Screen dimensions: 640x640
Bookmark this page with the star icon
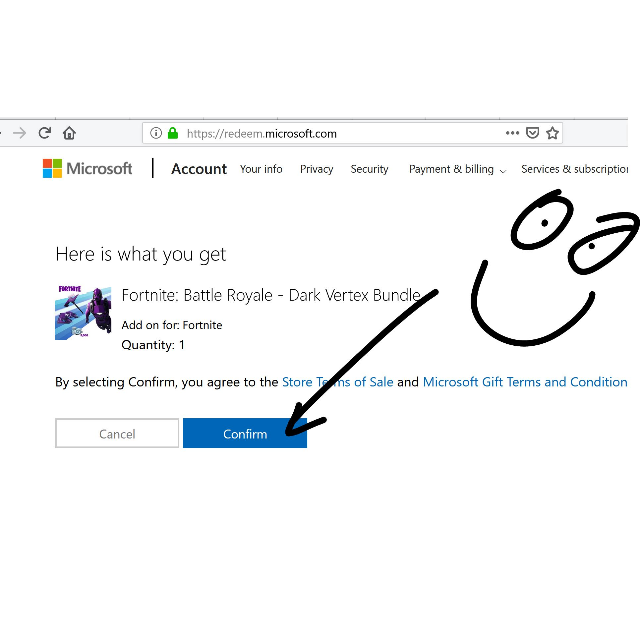(x=552, y=133)
